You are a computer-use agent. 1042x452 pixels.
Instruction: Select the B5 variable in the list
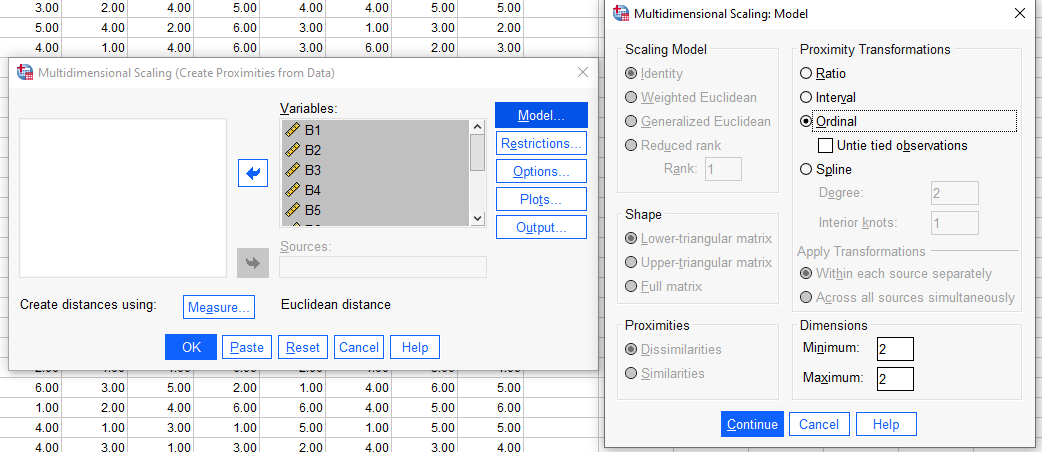[313, 210]
